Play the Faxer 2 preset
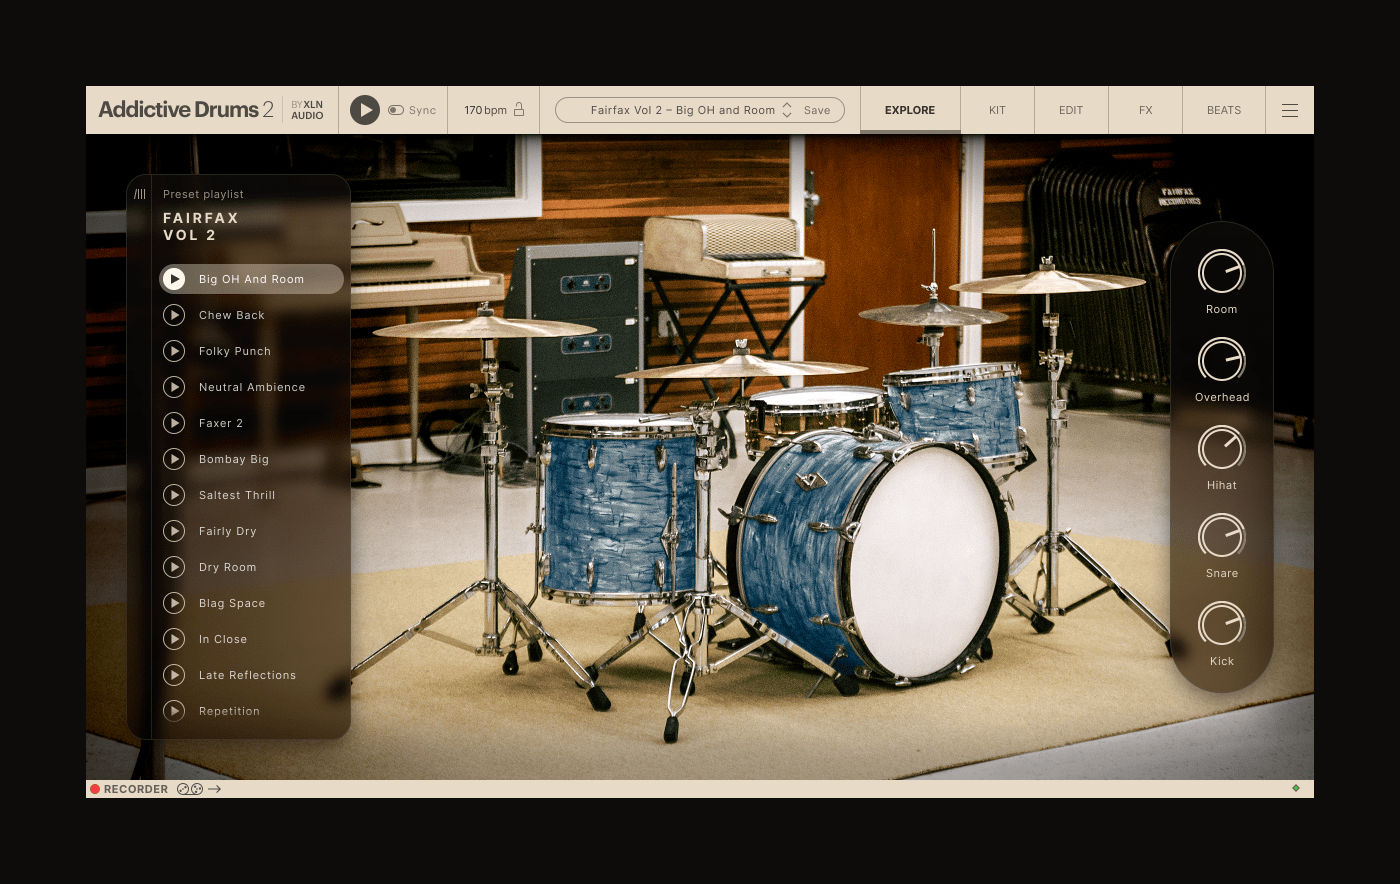 pyautogui.click(x=174, y=423)
